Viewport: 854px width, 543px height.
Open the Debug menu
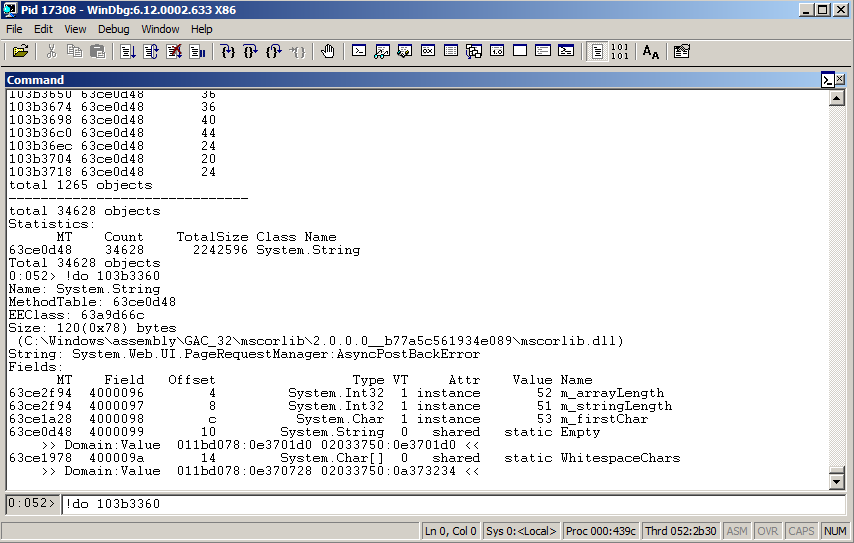click(x=113, y=29)
